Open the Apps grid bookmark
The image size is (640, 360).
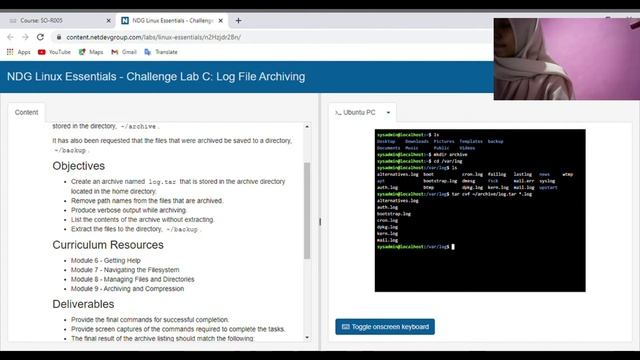pyautogui.click(x=18, y=52)
